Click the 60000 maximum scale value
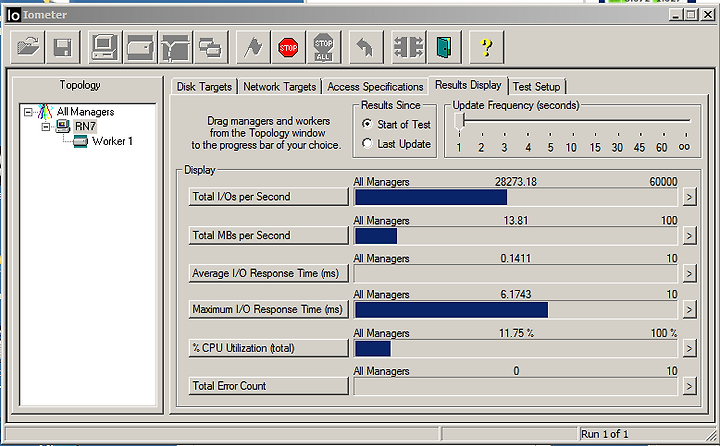 (x=663, y=182)
